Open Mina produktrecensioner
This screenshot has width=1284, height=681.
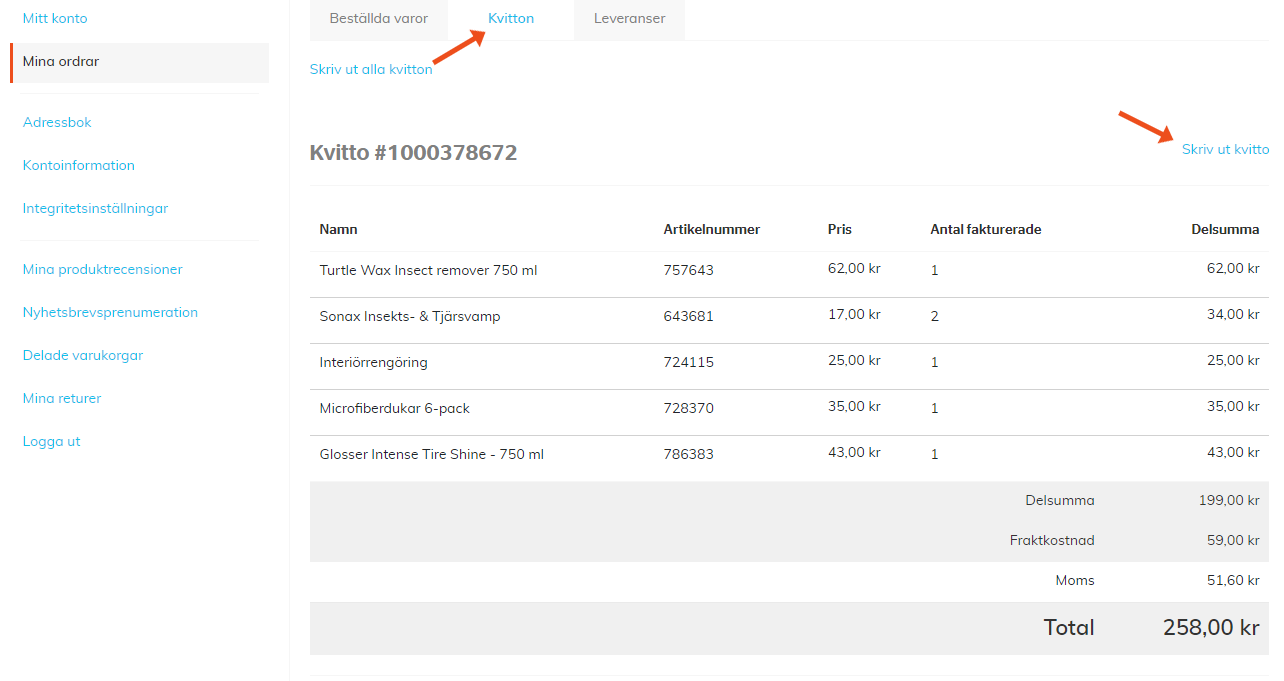coord(102,269)
